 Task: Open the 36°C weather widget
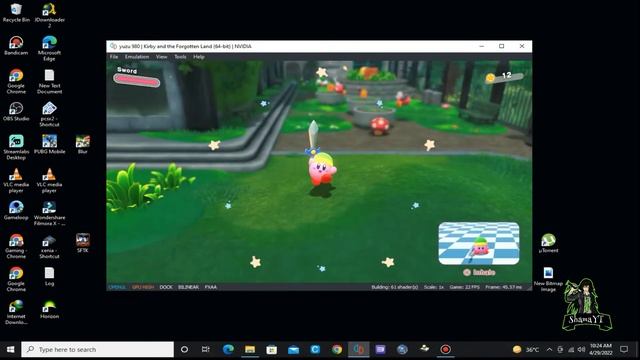coord(526,349)
